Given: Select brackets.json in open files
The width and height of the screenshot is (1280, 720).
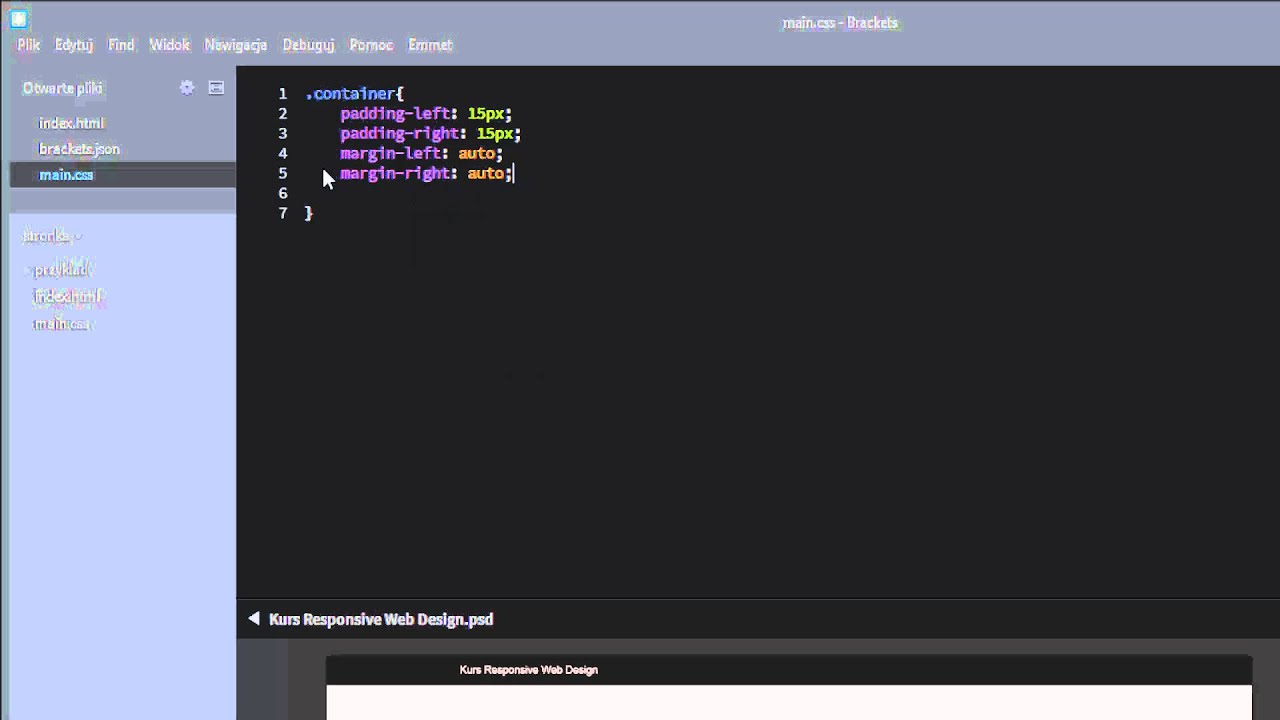Looking at the screenshot, I should pyautogui.click(x=79, y=149).
